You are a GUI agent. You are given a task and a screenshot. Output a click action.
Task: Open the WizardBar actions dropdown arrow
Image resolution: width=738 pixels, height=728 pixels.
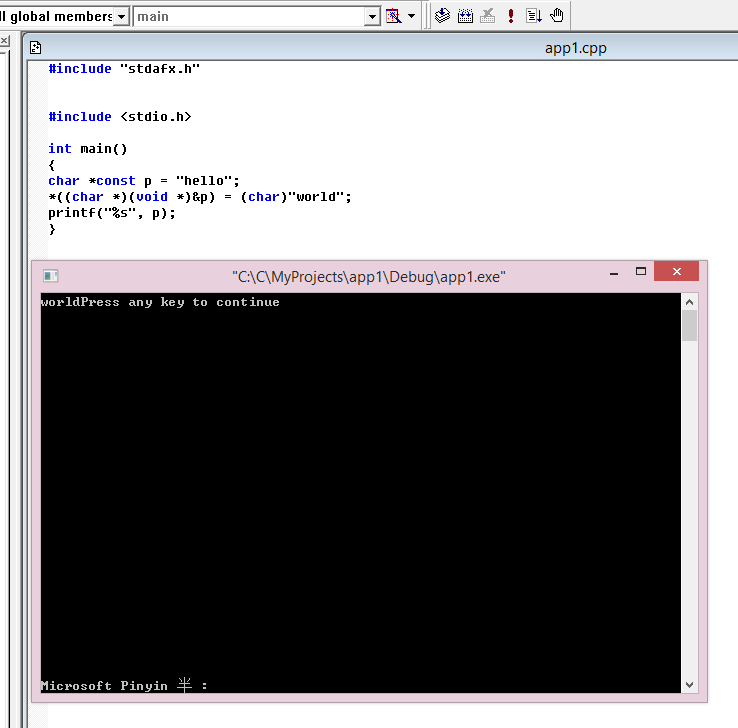[411, 16]
